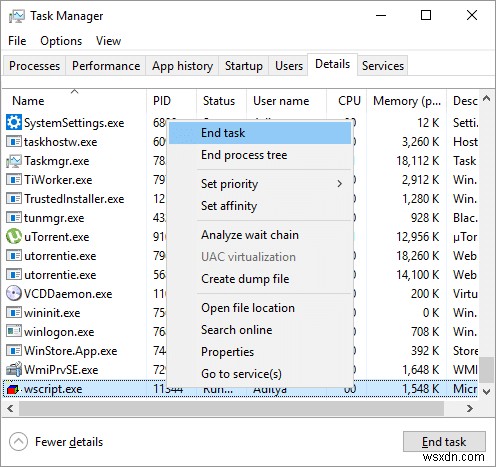The image size is (496, 467).
Task: Click the Task Manager title bar icon
Action: [x=17, y=16]
